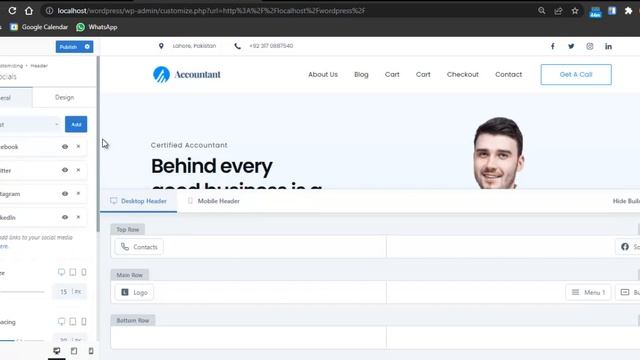Toggle Twitter item visibility eye
This screenshot has height=360, width=640.
coord(65,170)
